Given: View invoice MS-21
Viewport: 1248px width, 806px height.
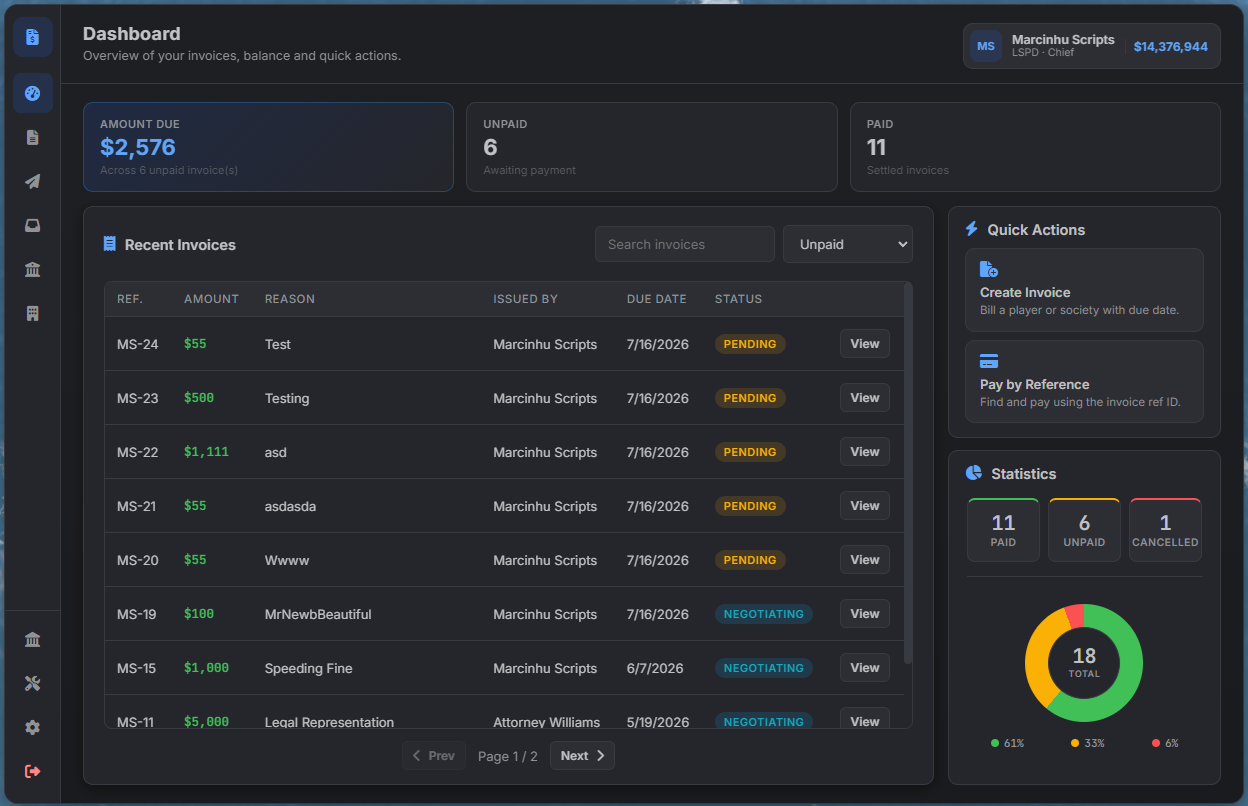Looking at the screenshot, I should coord(865,506).
